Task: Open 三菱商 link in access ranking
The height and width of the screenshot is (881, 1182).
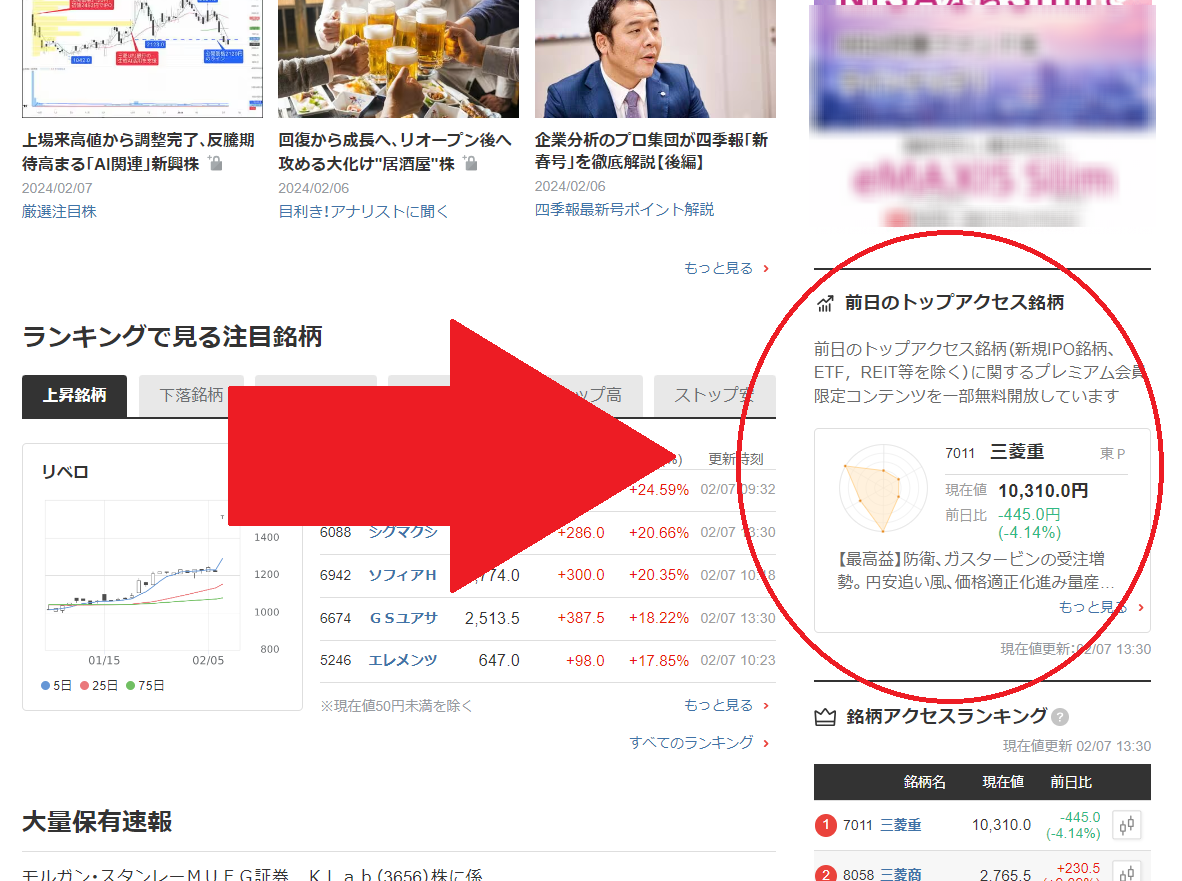Action: pos(901,874)
